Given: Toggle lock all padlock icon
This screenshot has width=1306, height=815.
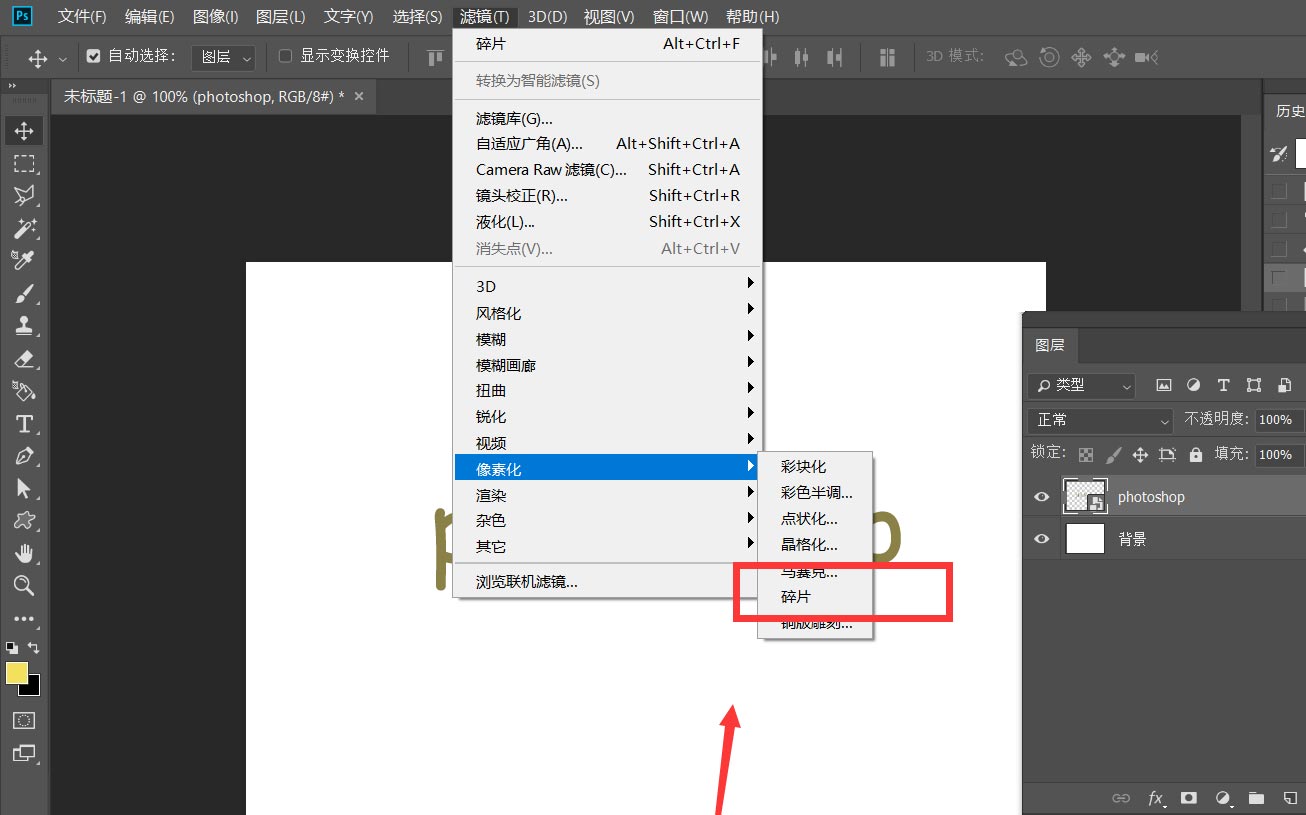Looking at the screenshot, I should (x=1195, y=454).
